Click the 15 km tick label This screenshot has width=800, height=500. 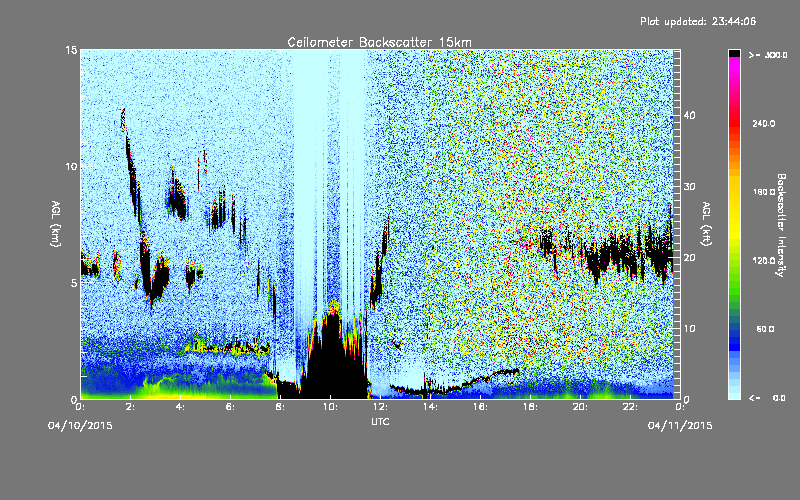click(71, 50)
